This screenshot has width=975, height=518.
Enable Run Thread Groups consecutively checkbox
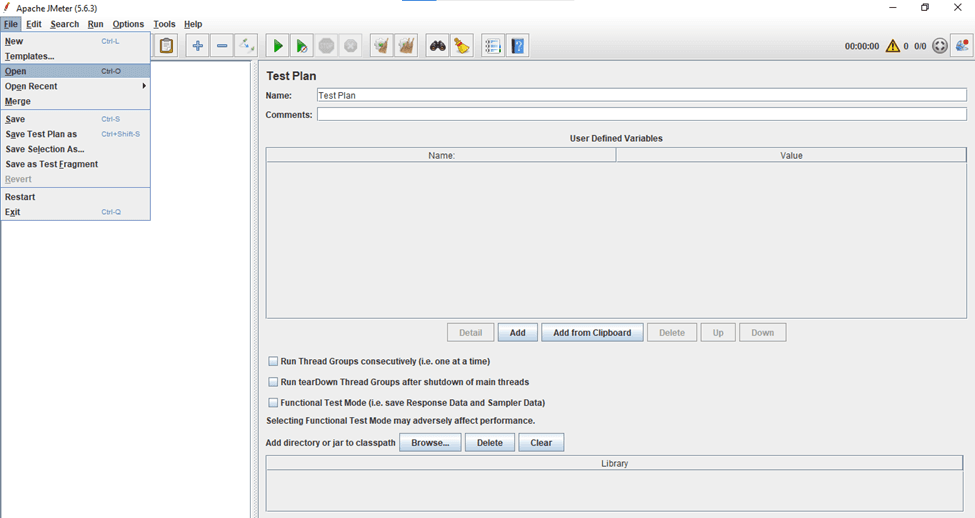tap(273, 361)
